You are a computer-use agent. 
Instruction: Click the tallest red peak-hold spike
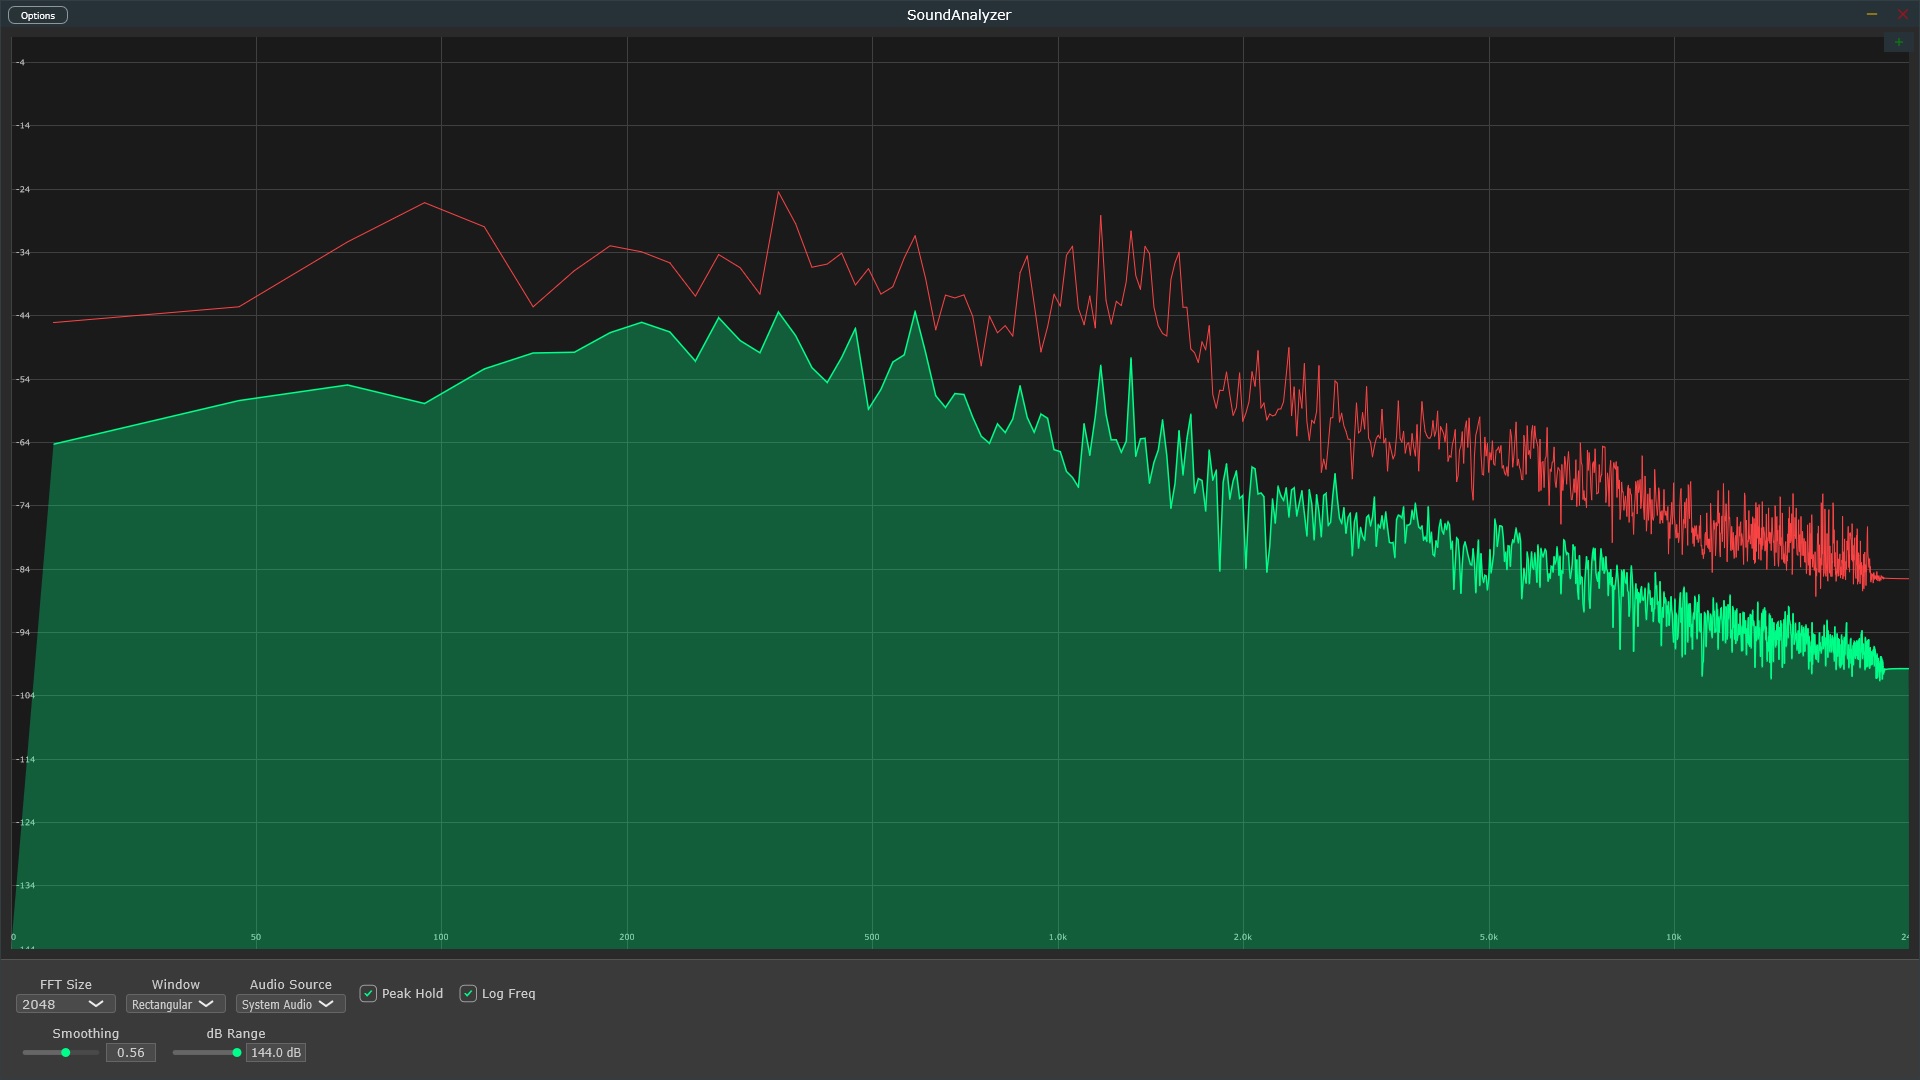click(778, 193)
